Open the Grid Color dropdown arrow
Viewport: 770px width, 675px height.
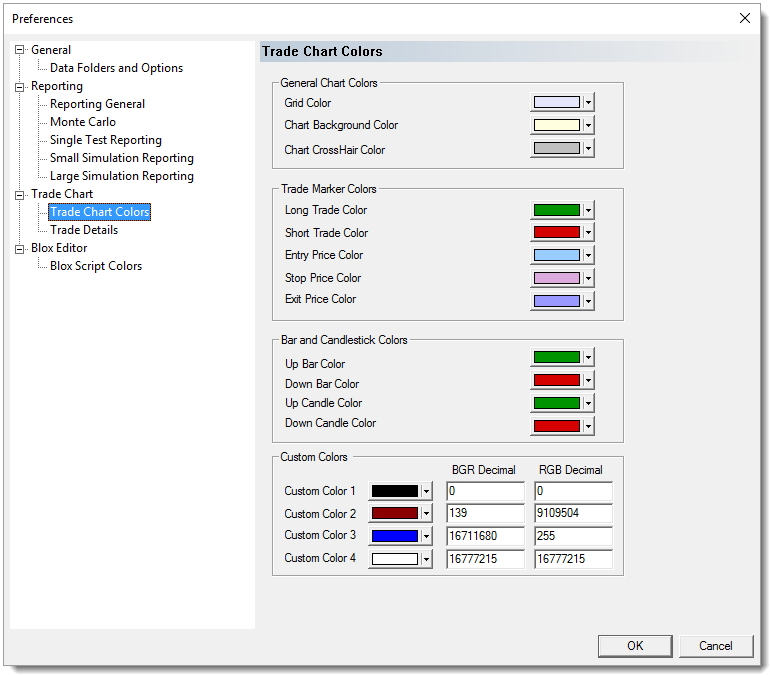coord(589,102)
